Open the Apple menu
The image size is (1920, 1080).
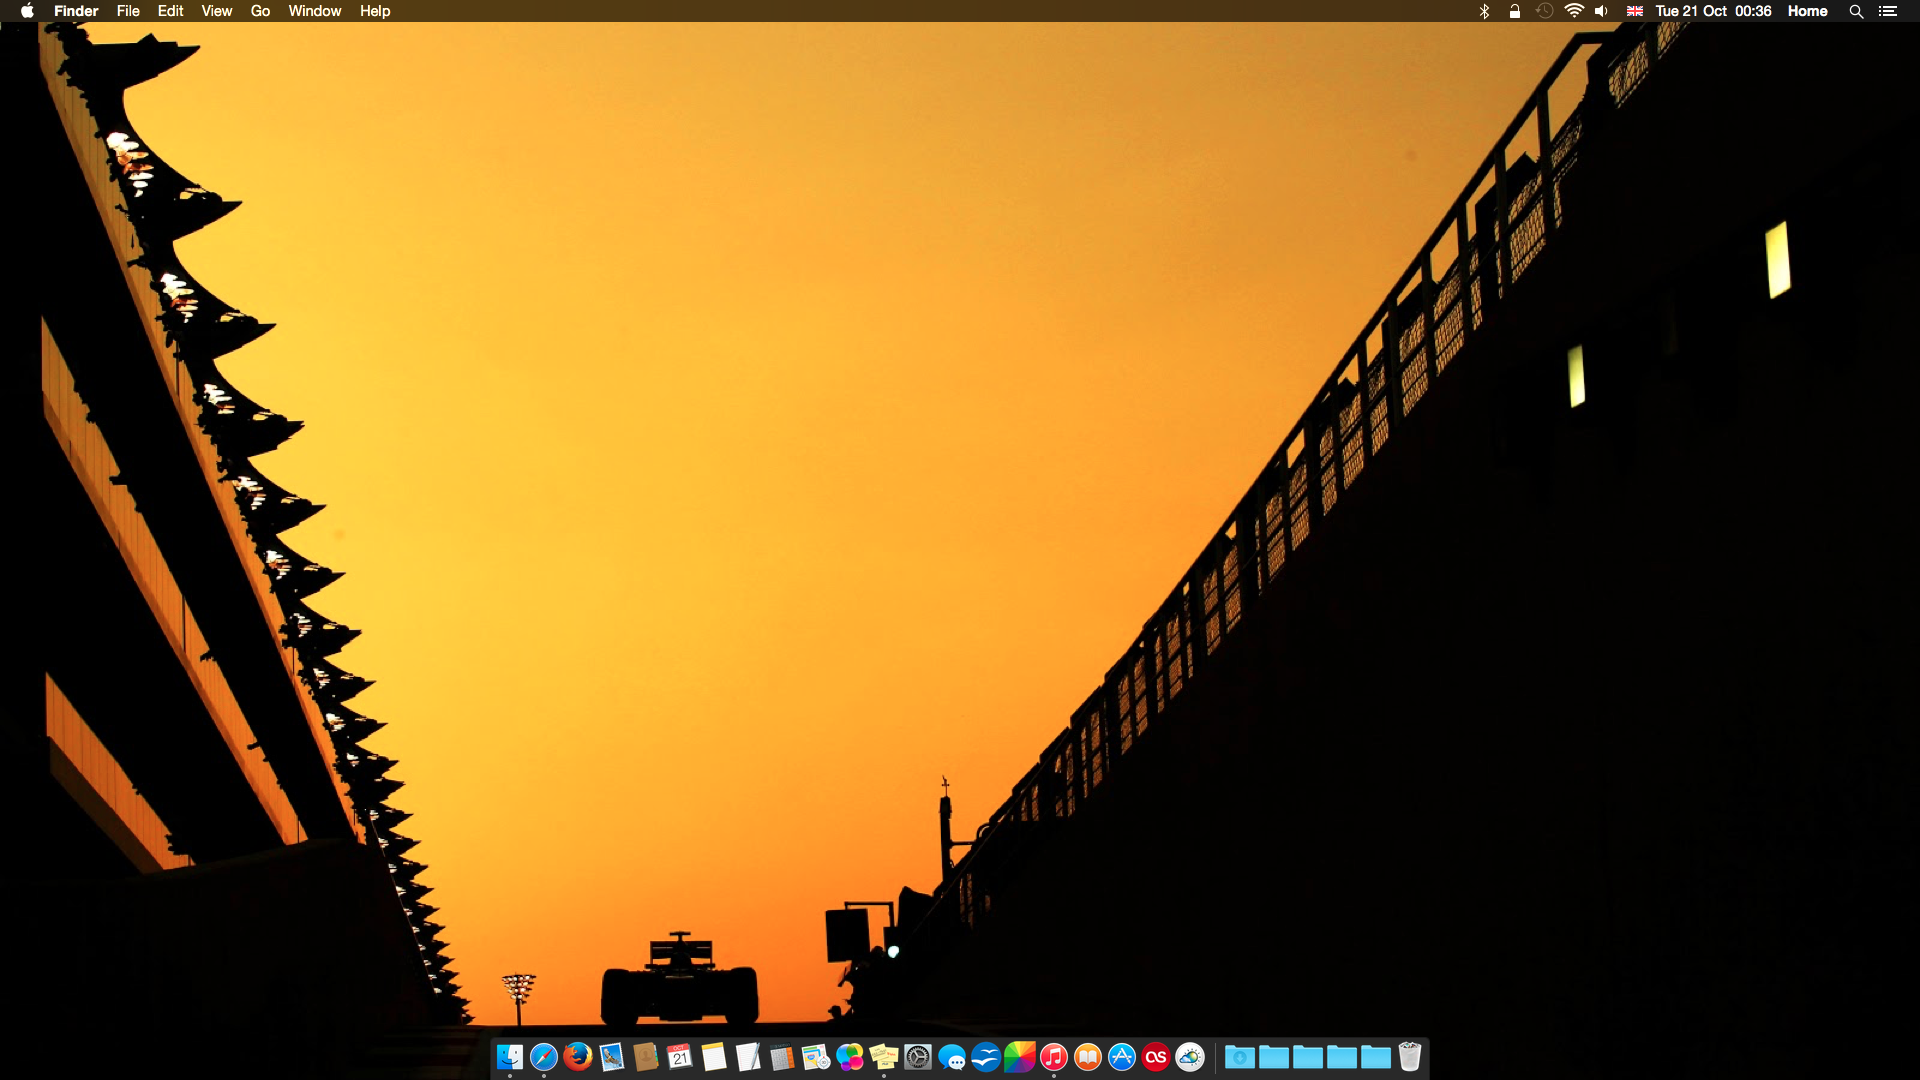click(x=27, y=11)
